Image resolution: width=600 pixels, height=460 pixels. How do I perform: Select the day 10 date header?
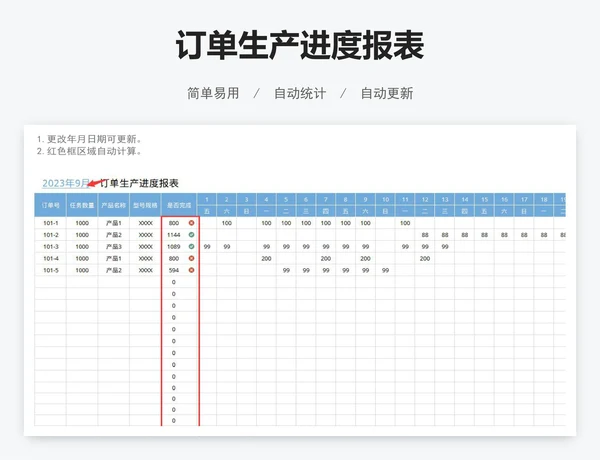(x=385, y=199)
